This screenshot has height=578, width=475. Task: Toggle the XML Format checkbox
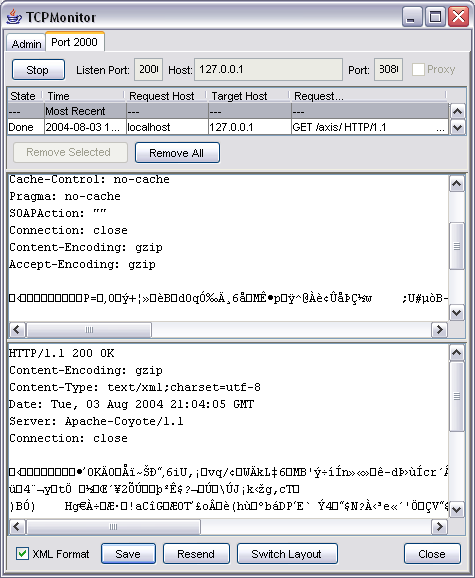click(22, 553)
